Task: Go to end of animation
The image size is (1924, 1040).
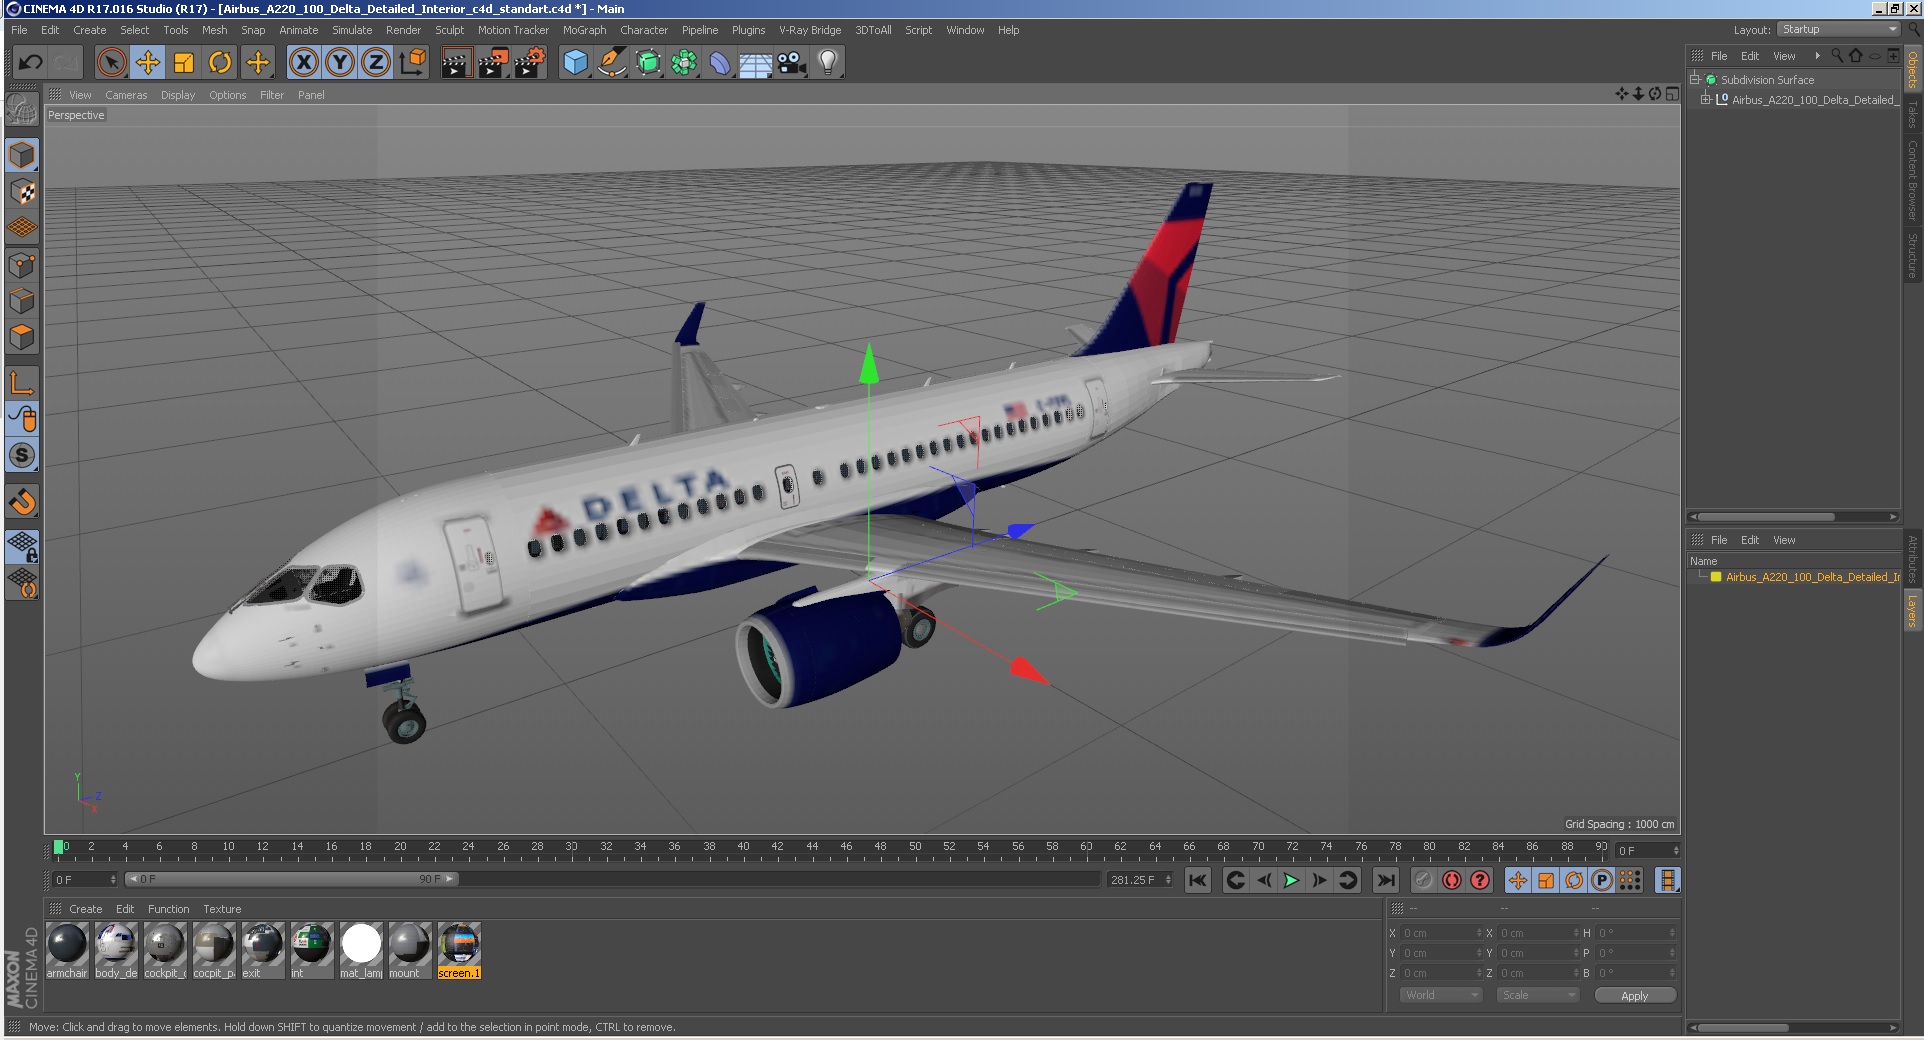Action: point(1385,880)
